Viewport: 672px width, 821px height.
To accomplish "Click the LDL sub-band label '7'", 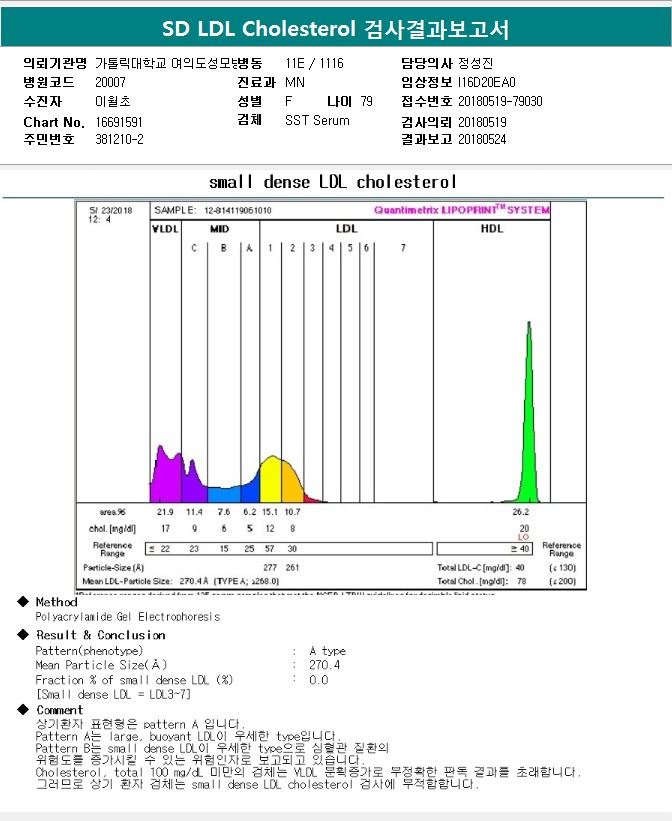I will (403, 248).
